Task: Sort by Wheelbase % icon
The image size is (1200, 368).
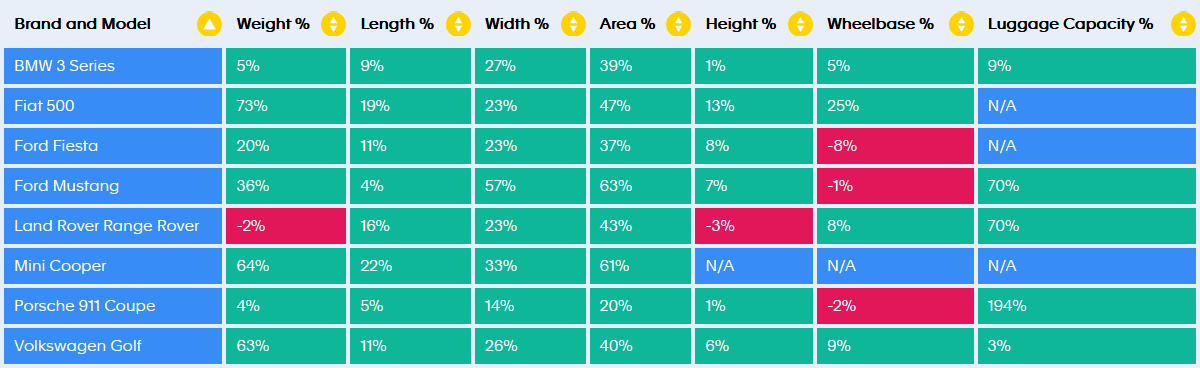Action: (961, 24)
